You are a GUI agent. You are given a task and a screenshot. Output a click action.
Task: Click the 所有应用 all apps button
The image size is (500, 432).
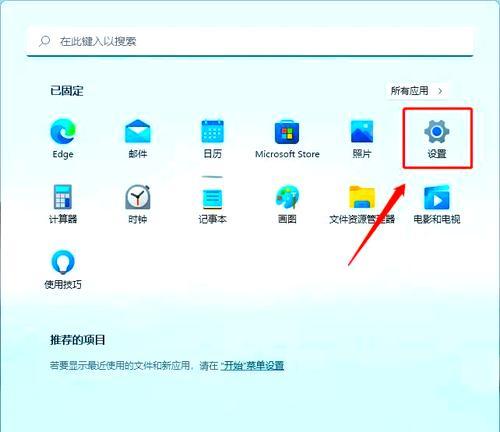[x=416, y=91]
